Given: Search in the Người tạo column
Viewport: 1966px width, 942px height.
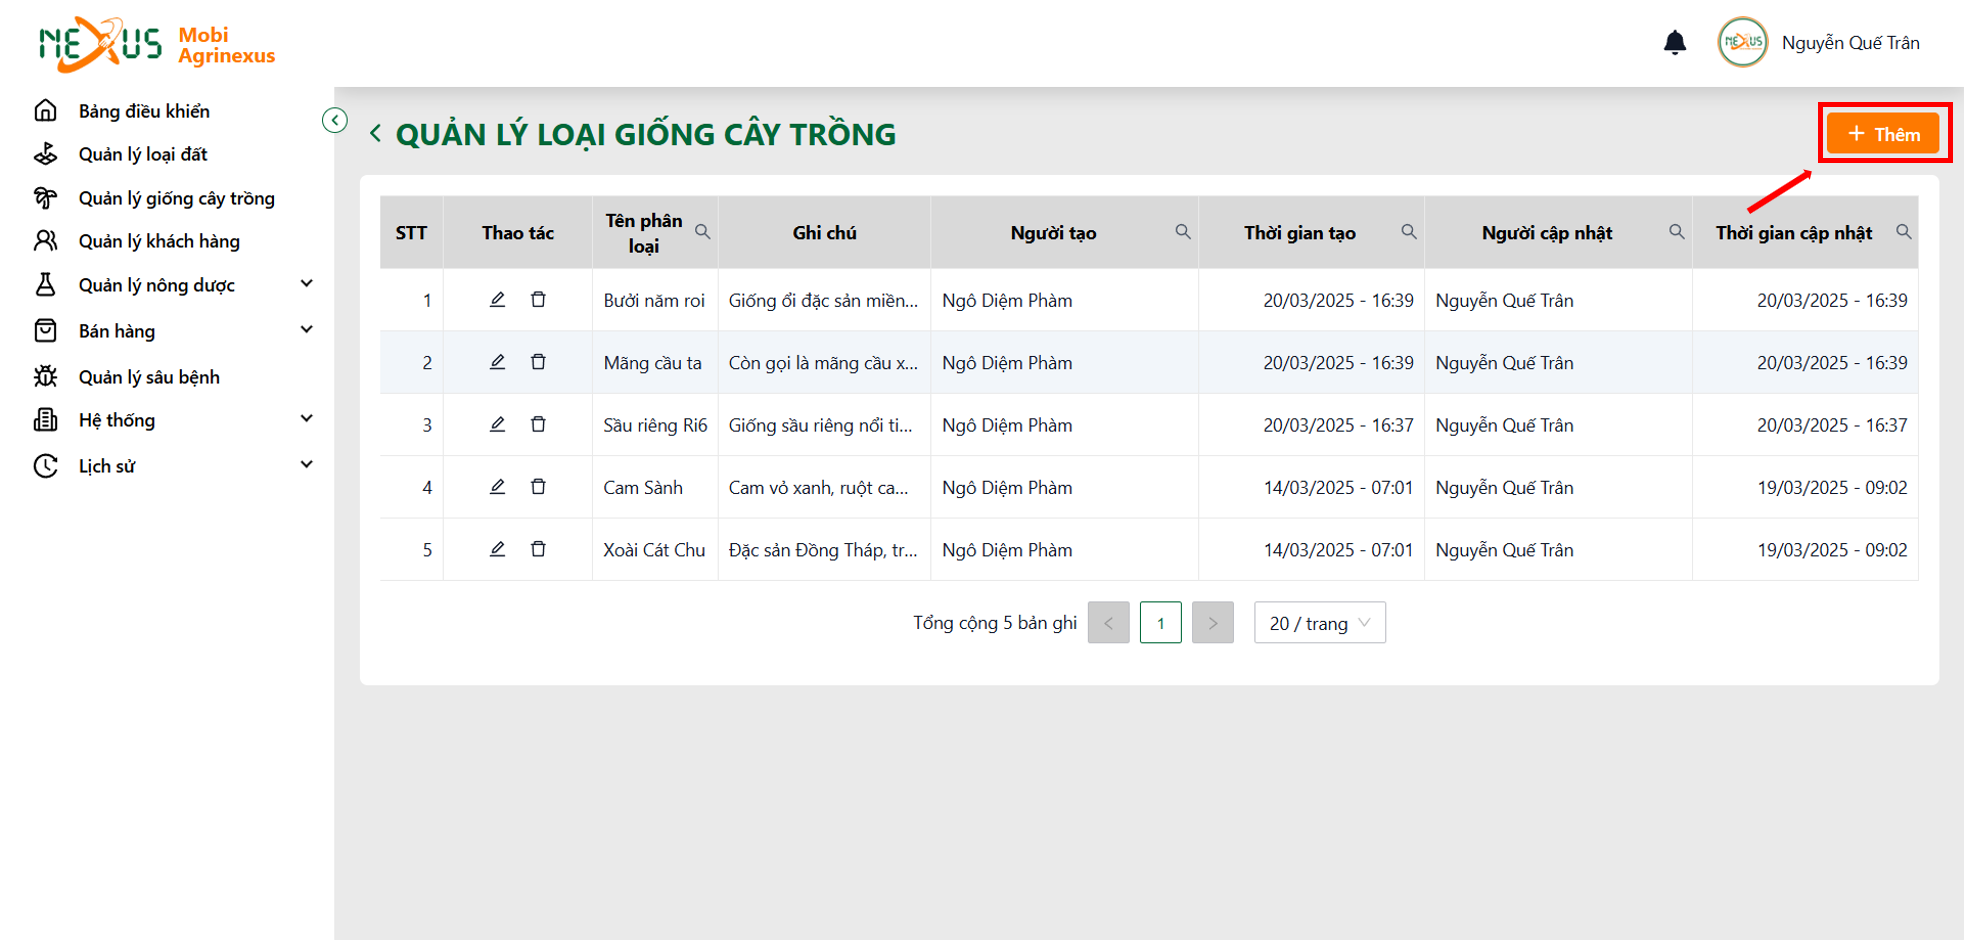Looking at the screenshot, I should [1183, 232].
